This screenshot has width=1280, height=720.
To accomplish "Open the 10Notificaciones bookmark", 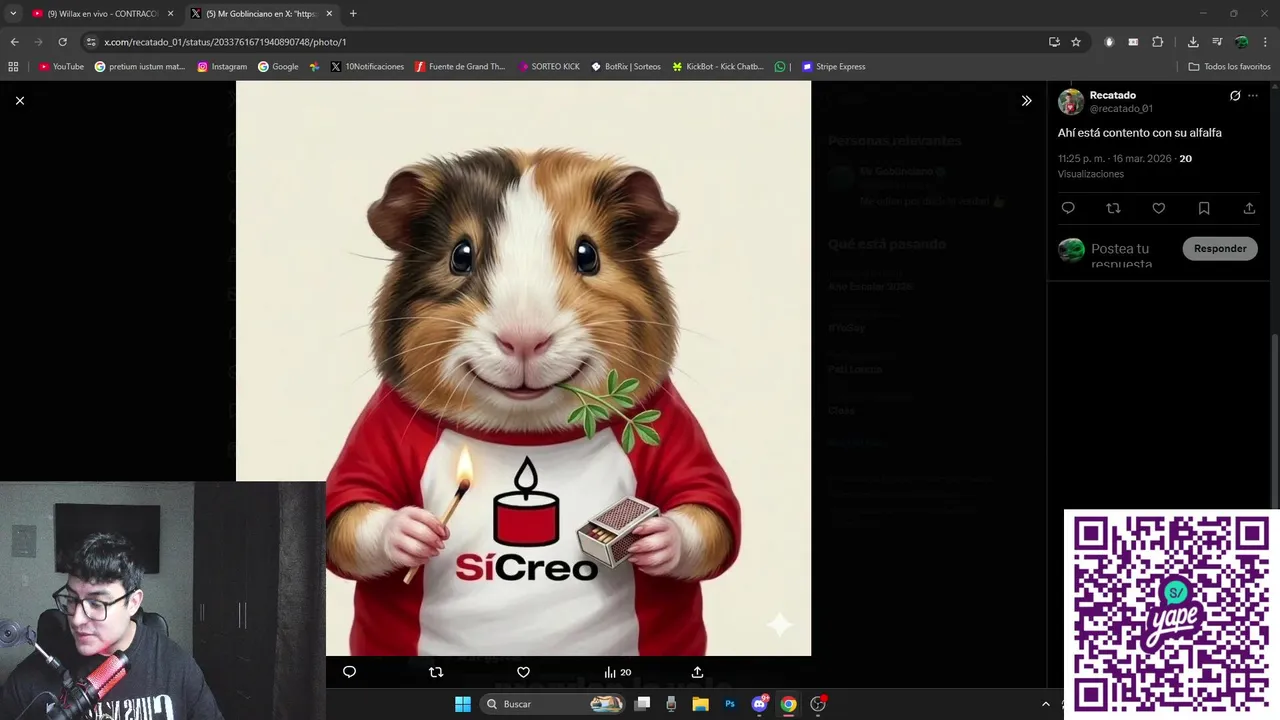I will [x=367, y=67].
